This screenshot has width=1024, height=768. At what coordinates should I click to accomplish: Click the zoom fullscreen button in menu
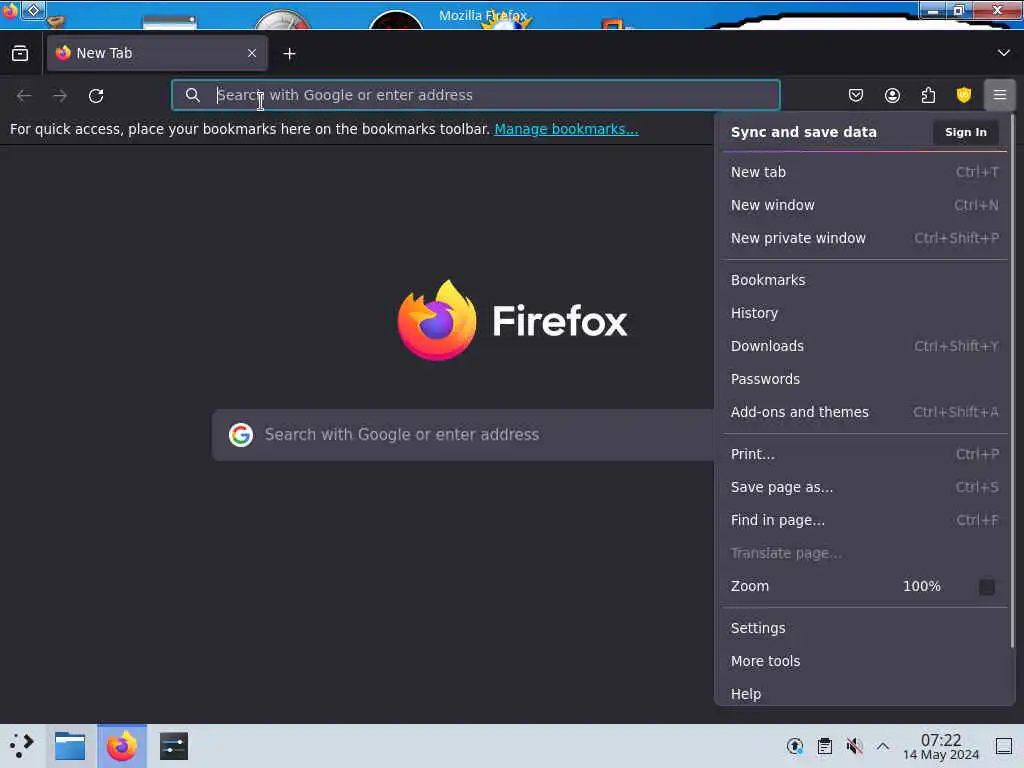987,586
